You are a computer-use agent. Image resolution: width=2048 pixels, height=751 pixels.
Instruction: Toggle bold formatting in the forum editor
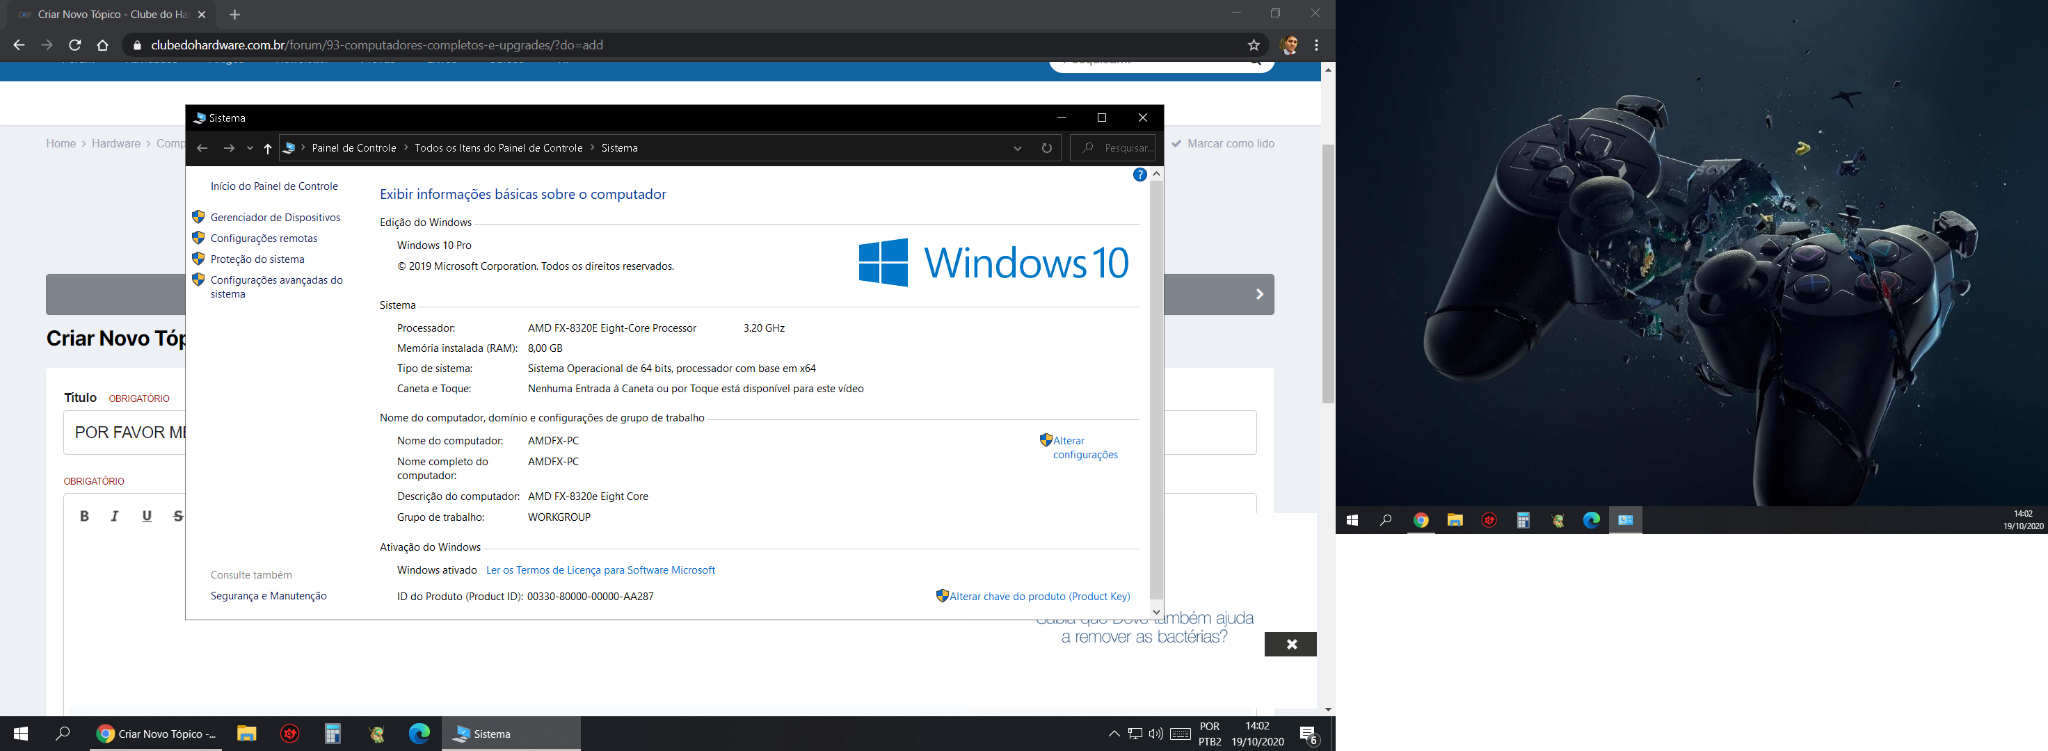coord(84,516)
